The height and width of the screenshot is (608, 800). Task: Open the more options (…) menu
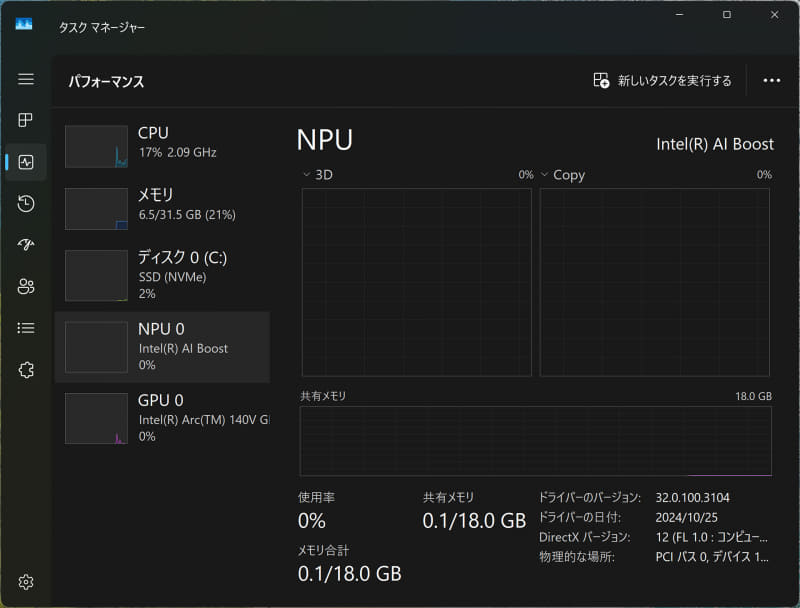[771, 80]
